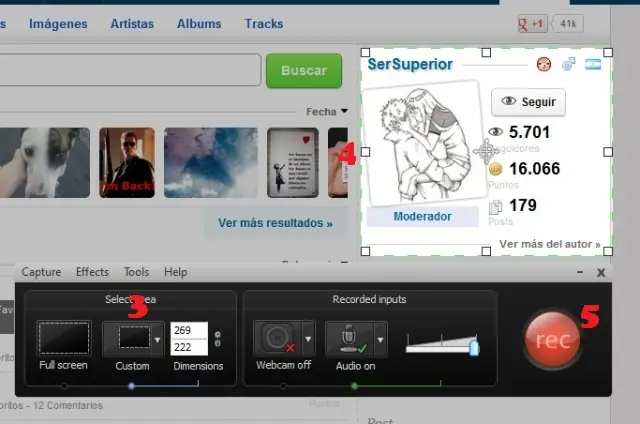The height and width of the screenshot is (424, 640).
Task: Click the 41k share count
Action: (568, 24)
